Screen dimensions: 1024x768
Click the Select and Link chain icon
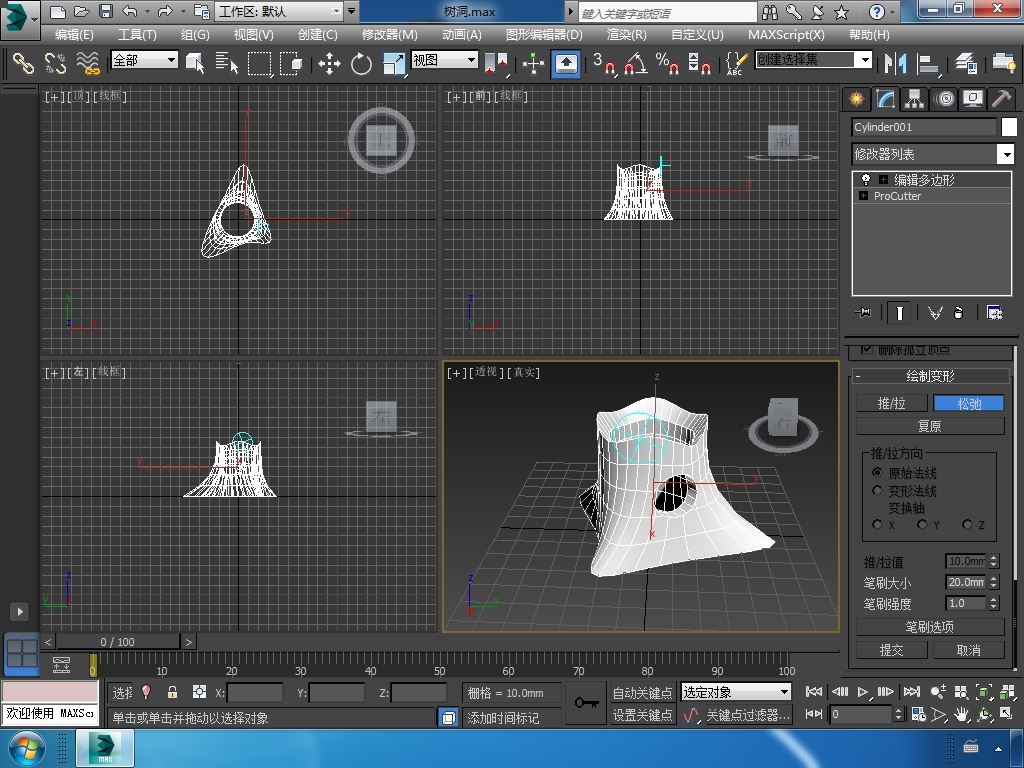click(x=22, y=64)
